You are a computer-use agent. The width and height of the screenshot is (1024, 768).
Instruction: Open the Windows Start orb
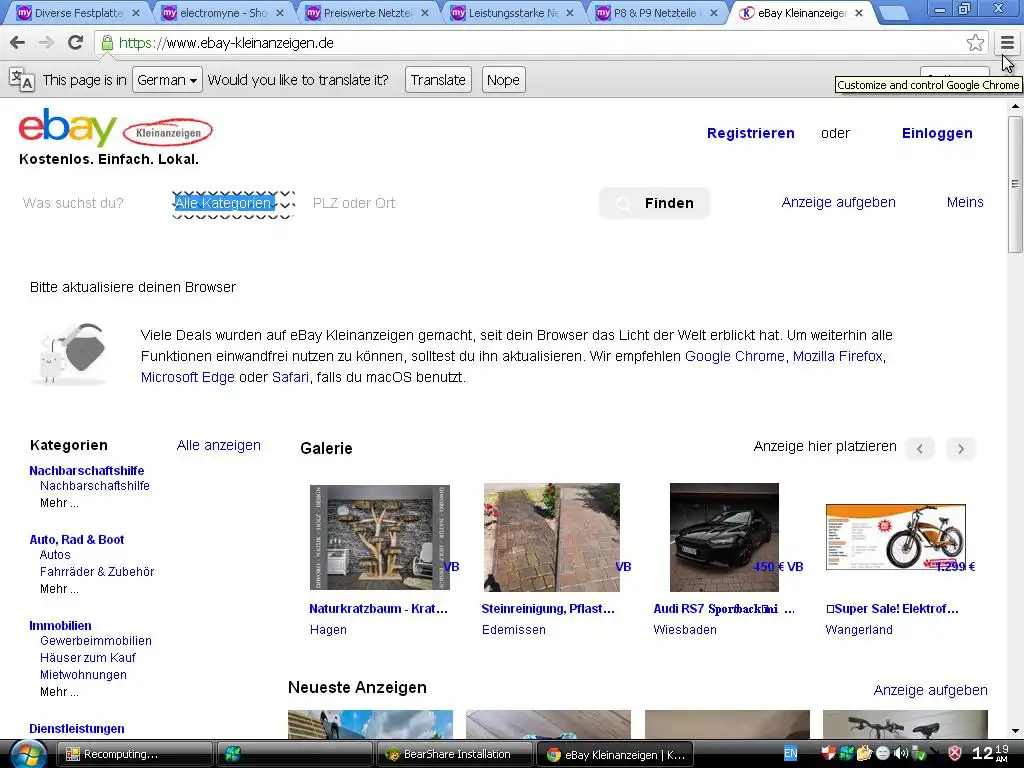coord(27,754)
